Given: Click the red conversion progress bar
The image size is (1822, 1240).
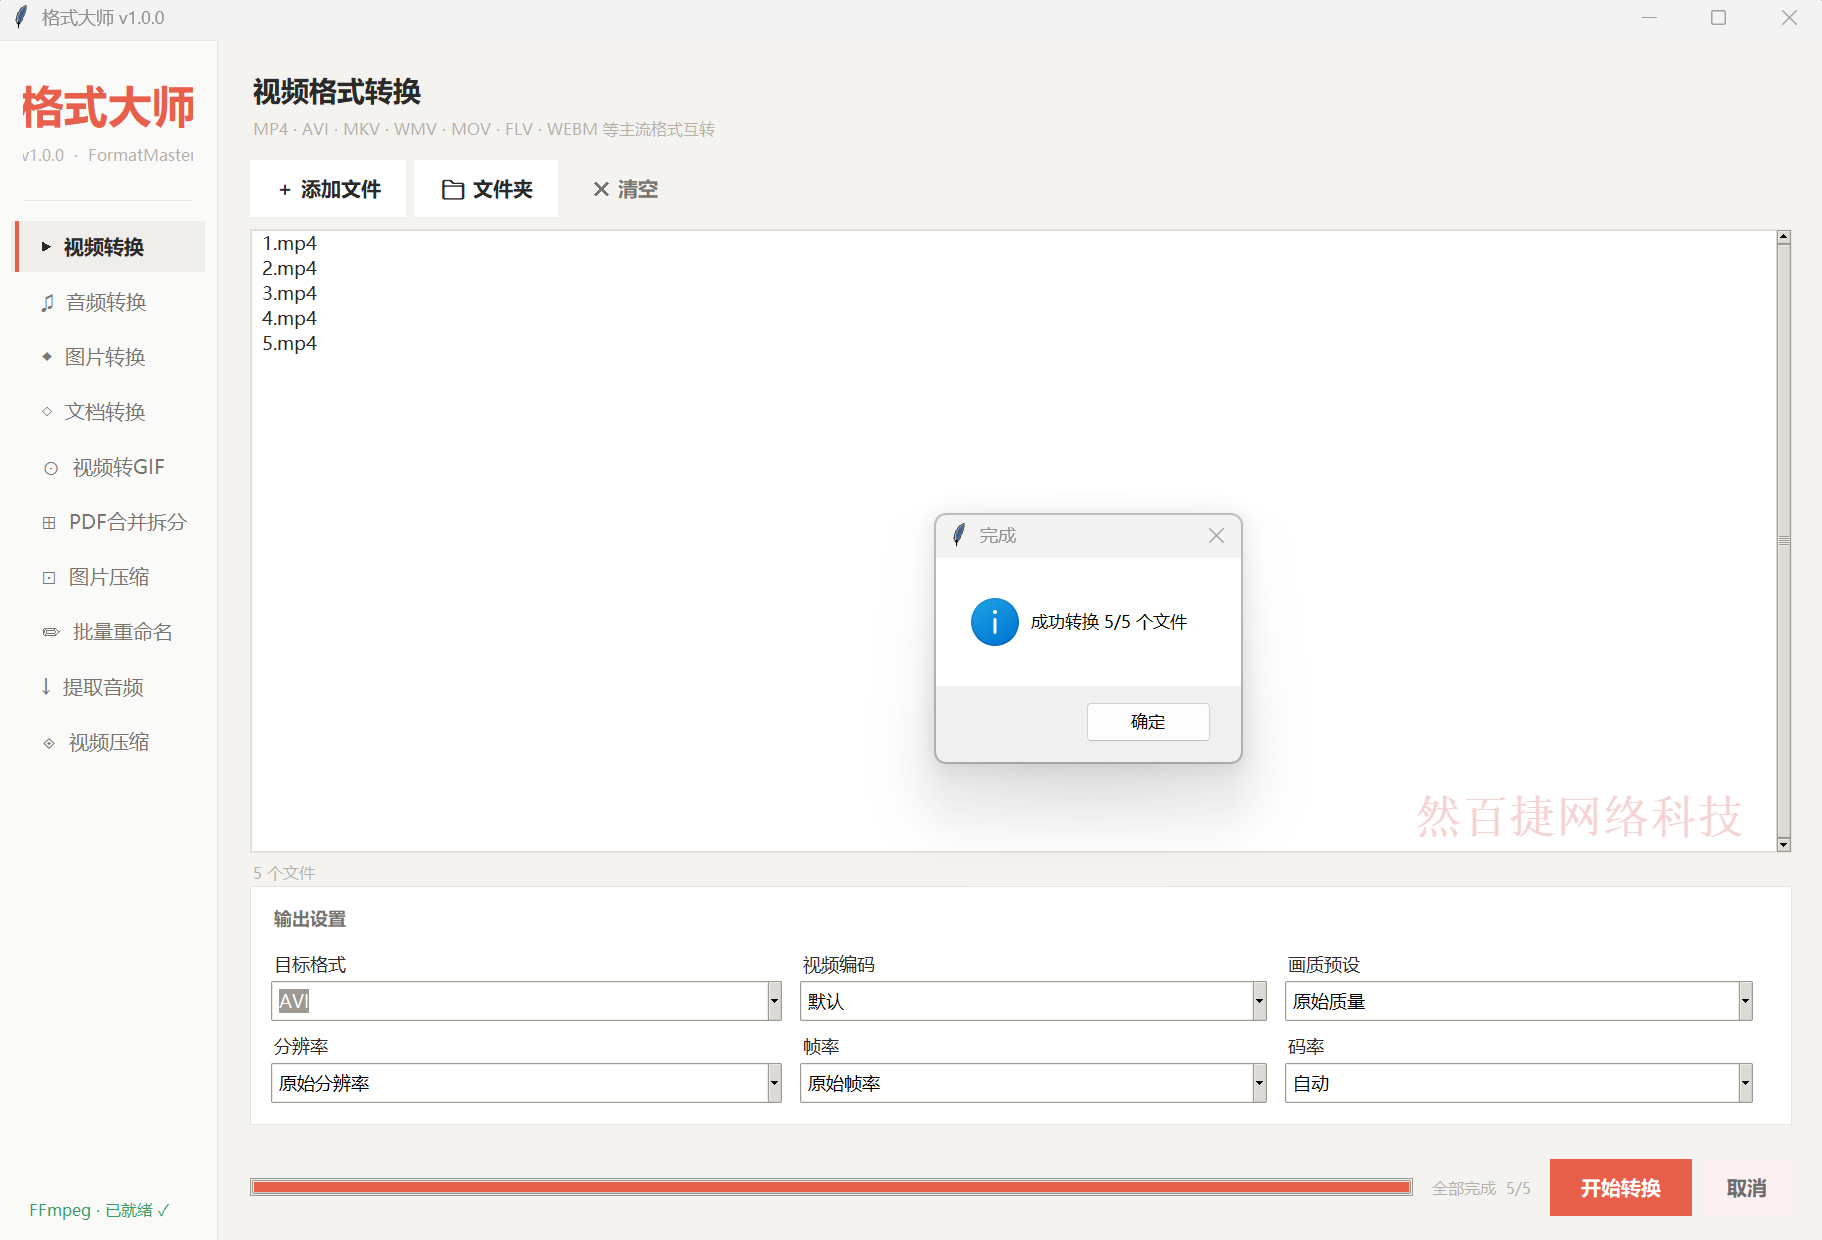Looking at the screenshot, I should pos(831,1187).
